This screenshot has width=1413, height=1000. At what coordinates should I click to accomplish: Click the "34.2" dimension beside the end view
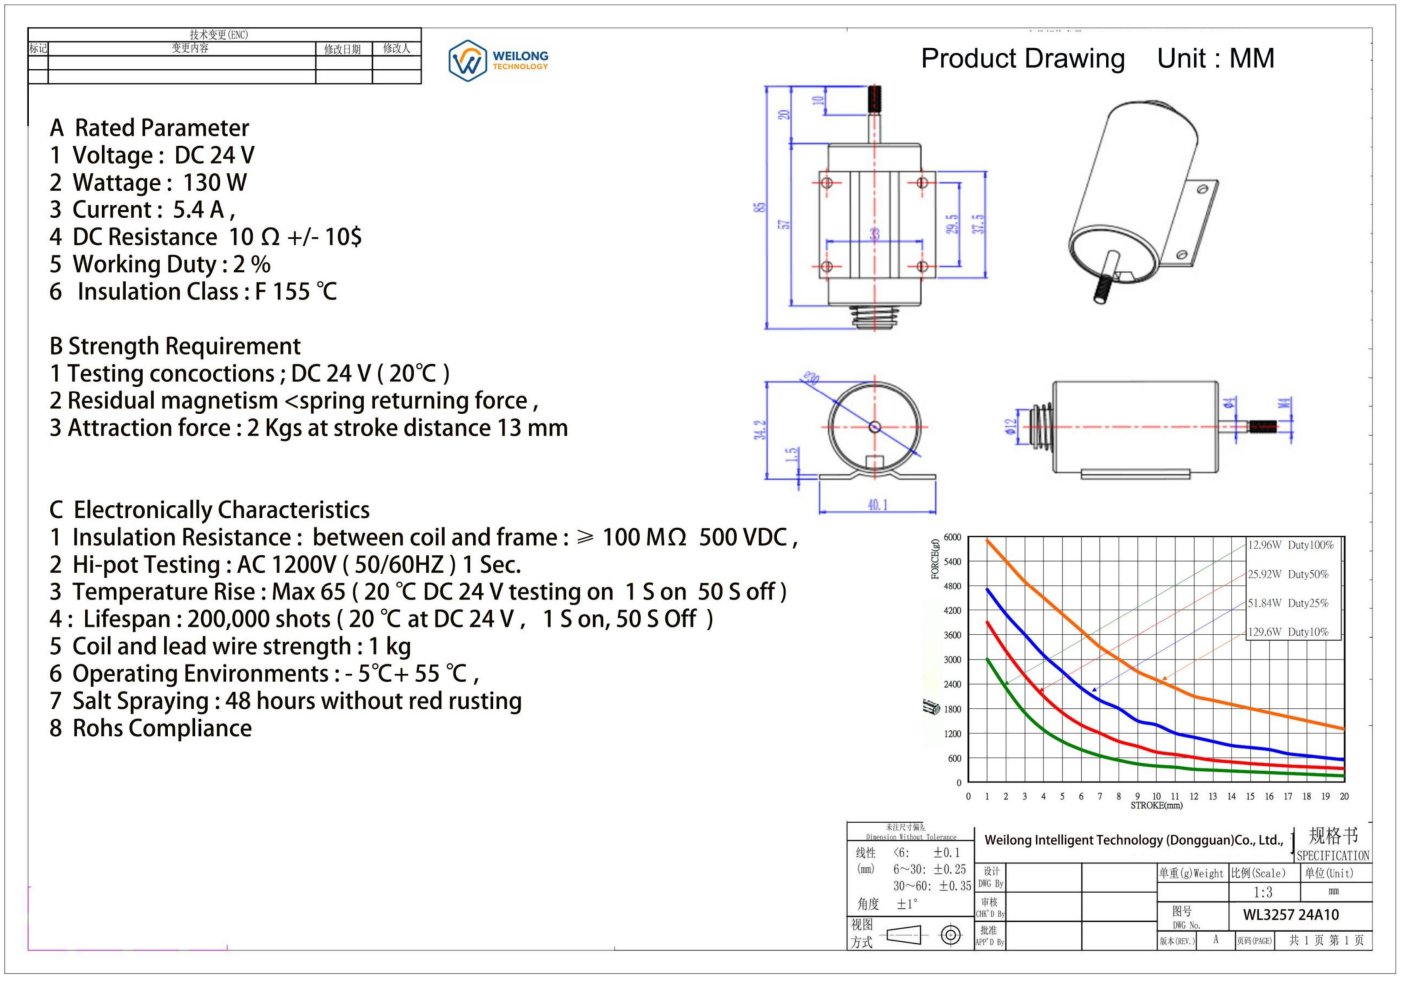click(760, 430)
